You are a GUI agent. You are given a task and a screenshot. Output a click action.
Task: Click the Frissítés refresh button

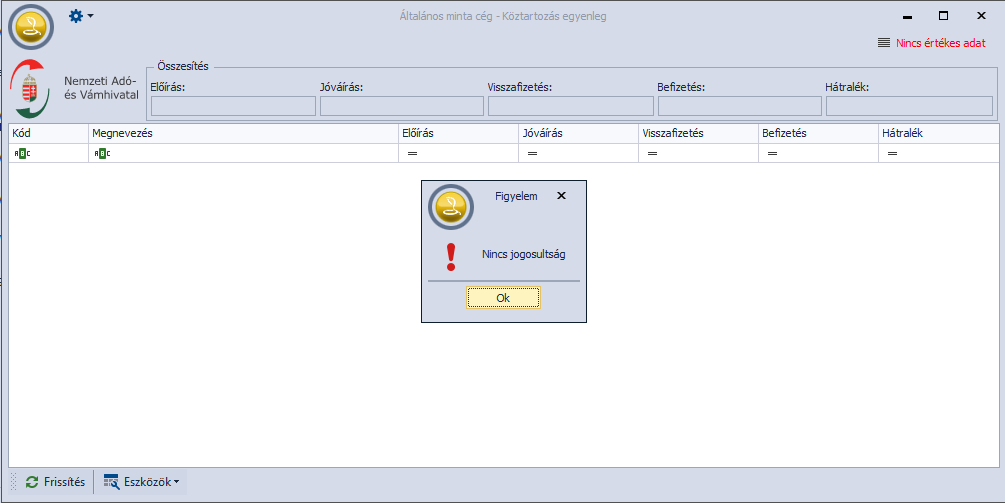point(55,482)
